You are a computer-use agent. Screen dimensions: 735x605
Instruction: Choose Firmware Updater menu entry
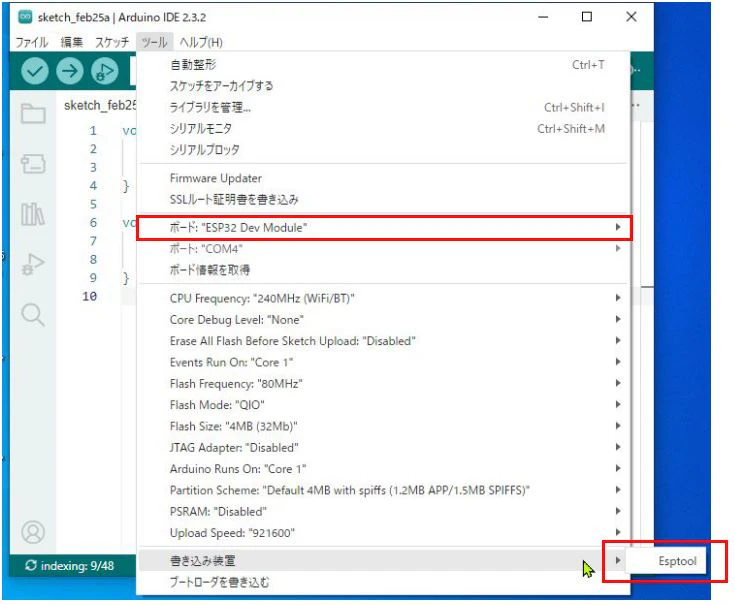pyautogui.click(x=384, y=178)
